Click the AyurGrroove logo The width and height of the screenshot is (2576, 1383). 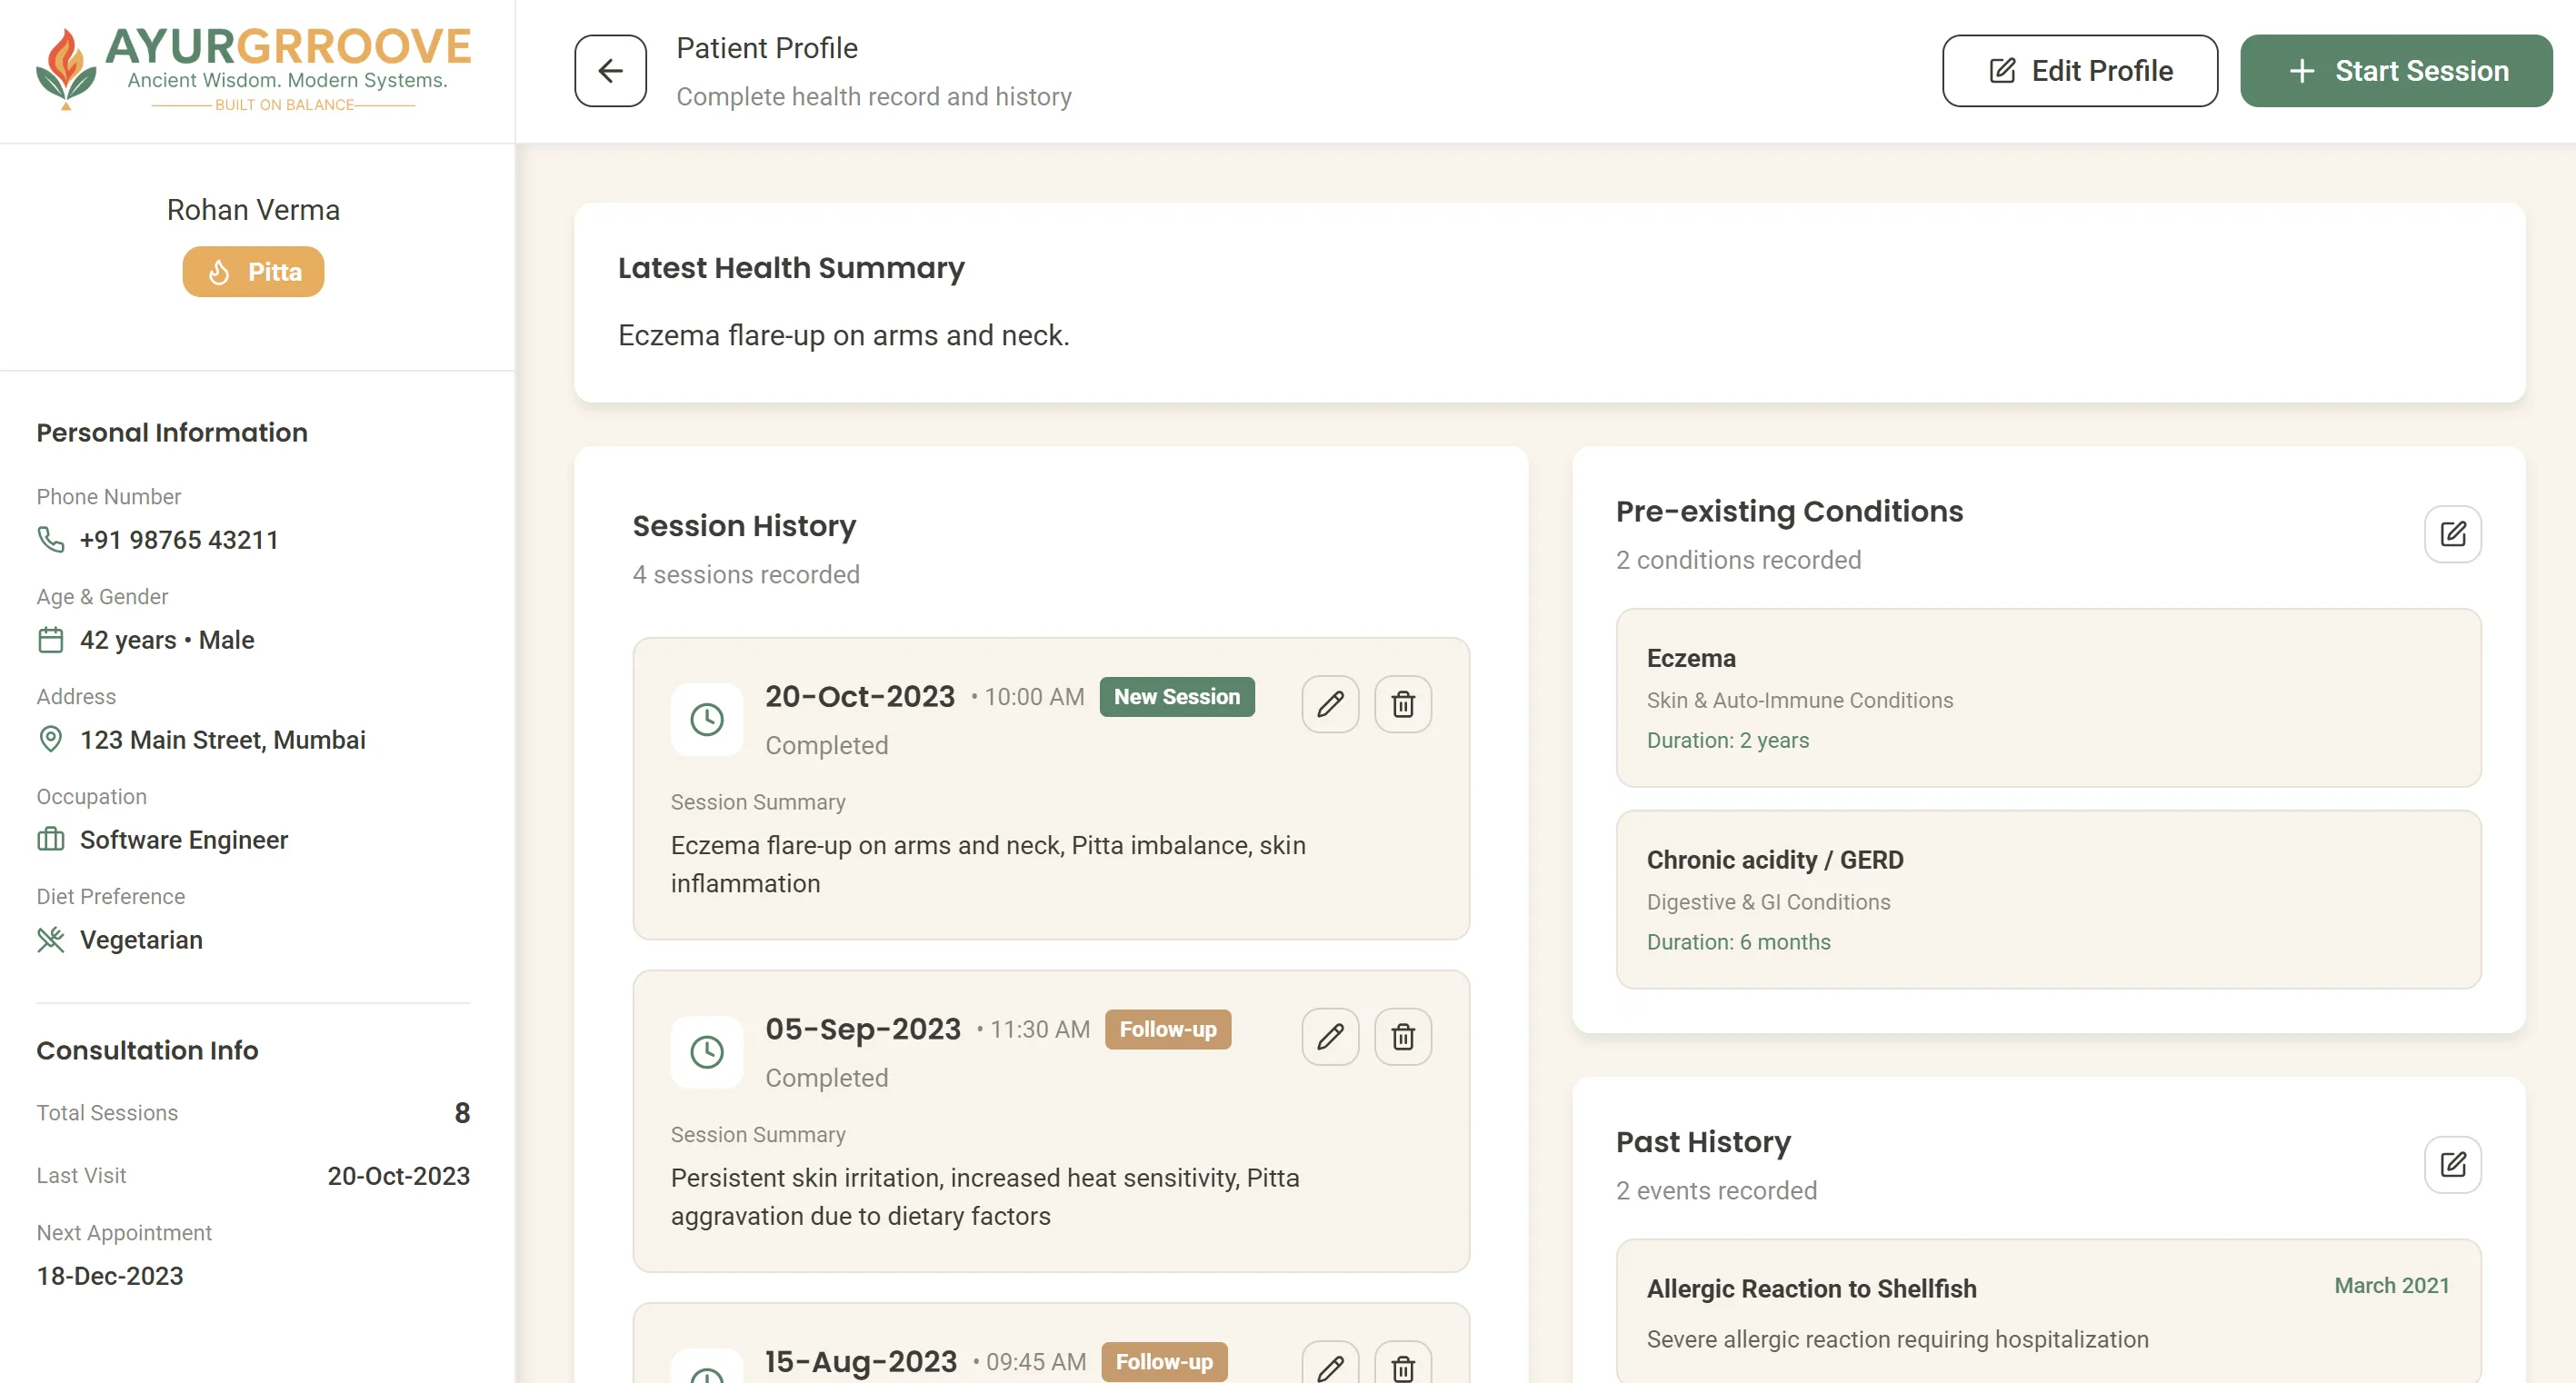coord(253,69)
